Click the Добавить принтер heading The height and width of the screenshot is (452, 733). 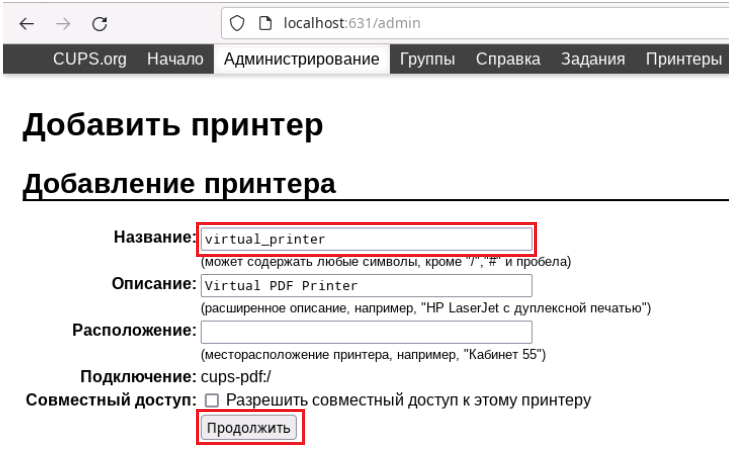[173, 125]
